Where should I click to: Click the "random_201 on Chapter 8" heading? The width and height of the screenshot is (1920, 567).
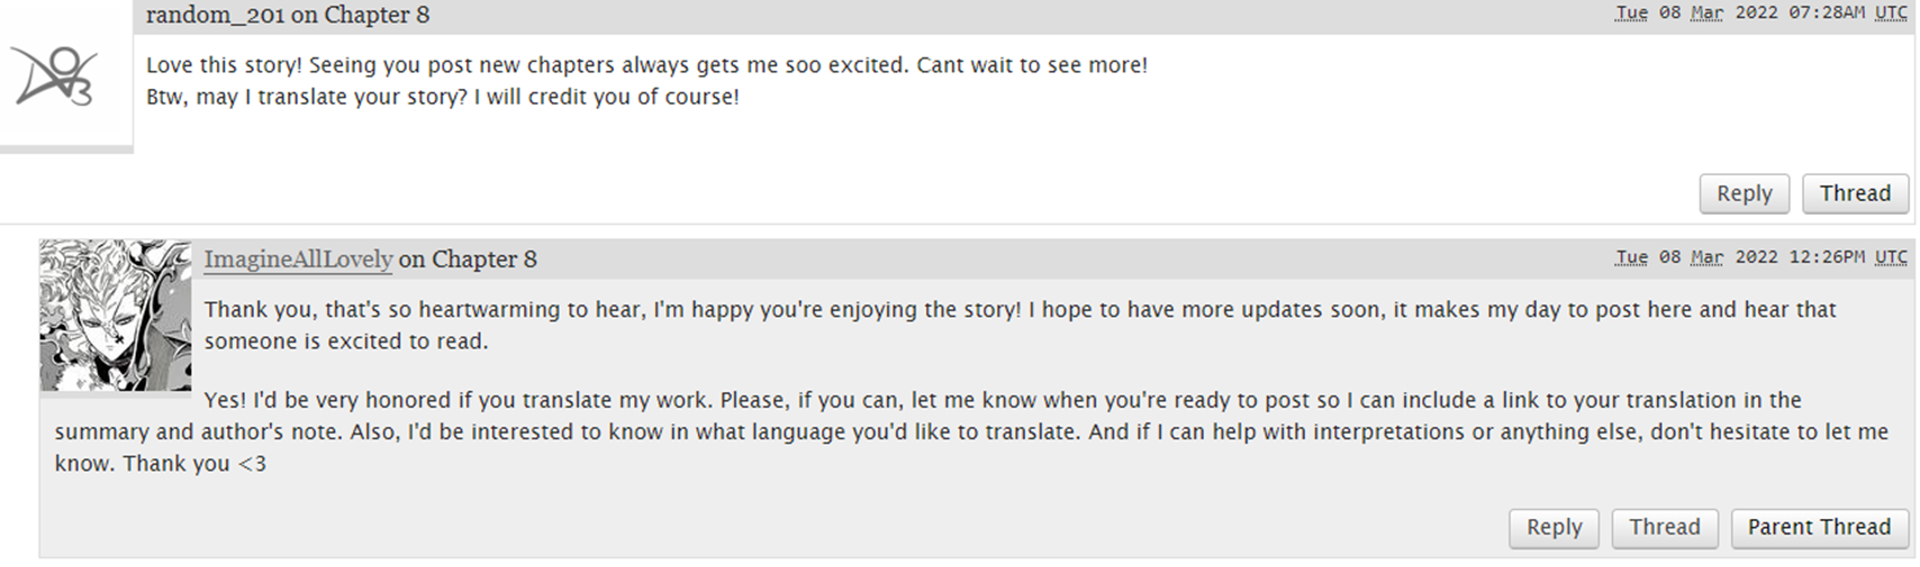pyautogui.click(x=288, y=15)
